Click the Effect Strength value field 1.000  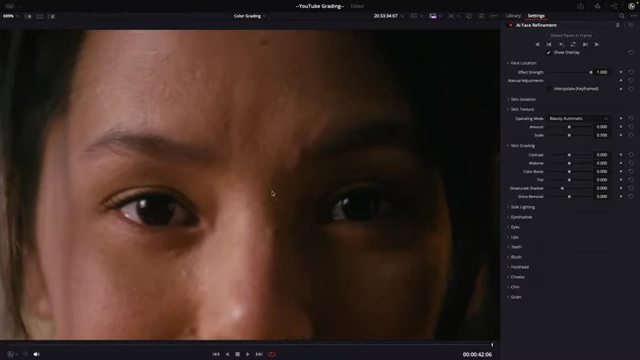pyautogui.click(x=602, y=72)
